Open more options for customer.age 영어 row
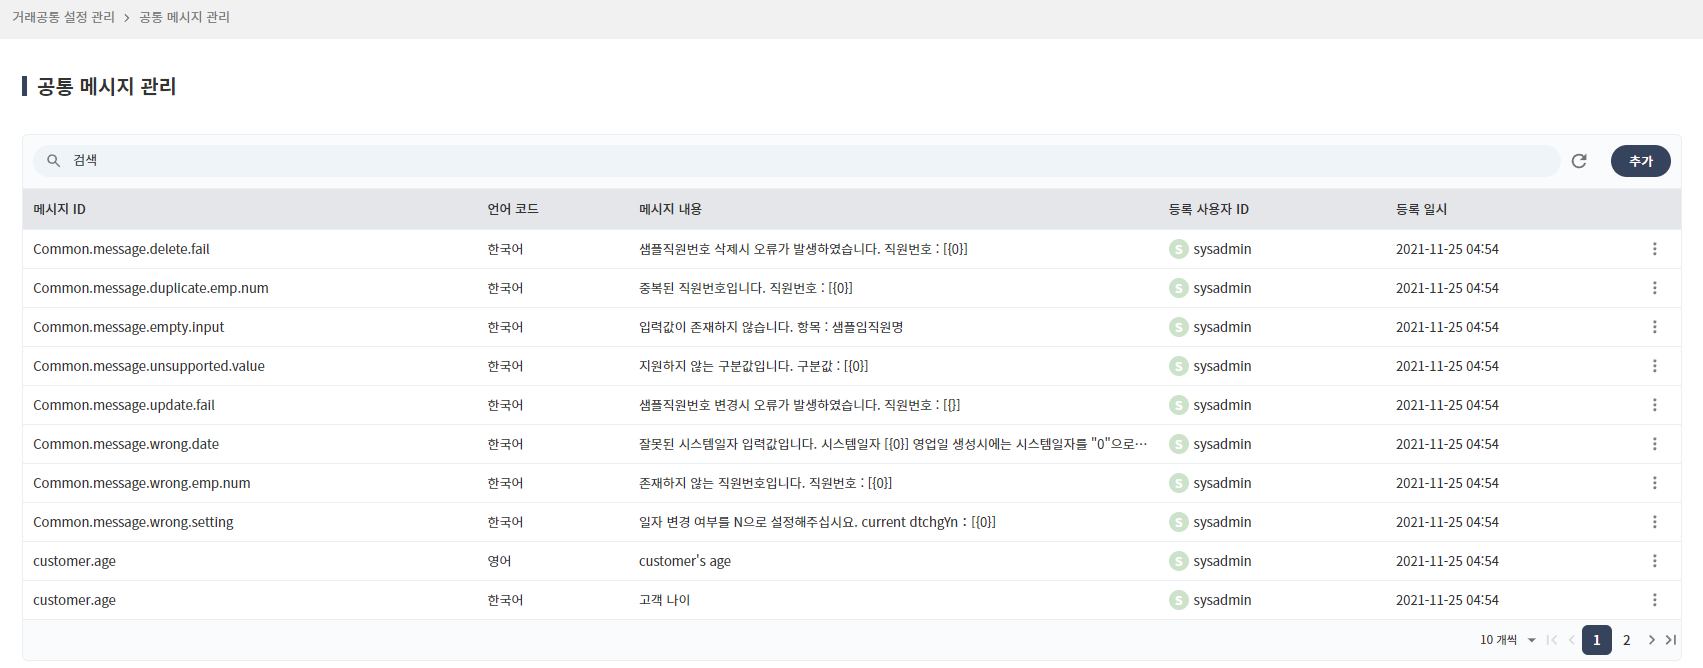This screenshot has height=668, width=1703. (1654, 561)
